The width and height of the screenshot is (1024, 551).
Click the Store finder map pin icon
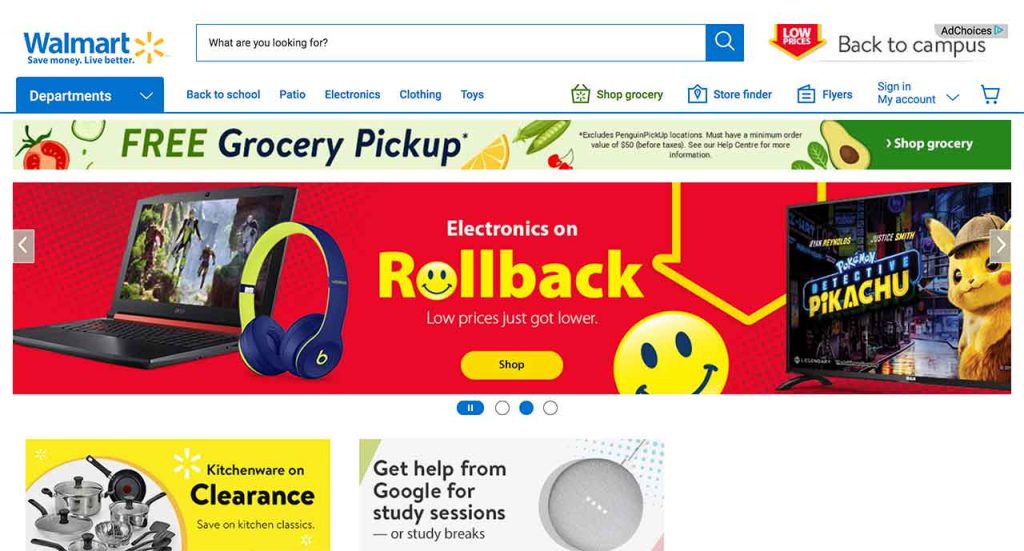click(x=697, y=94)
